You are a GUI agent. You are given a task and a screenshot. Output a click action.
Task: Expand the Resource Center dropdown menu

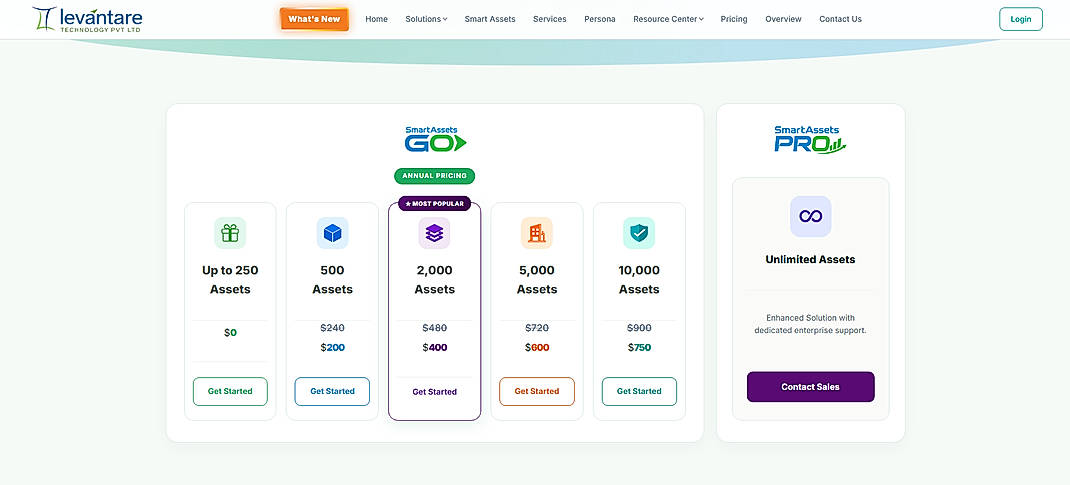point(668,19)
